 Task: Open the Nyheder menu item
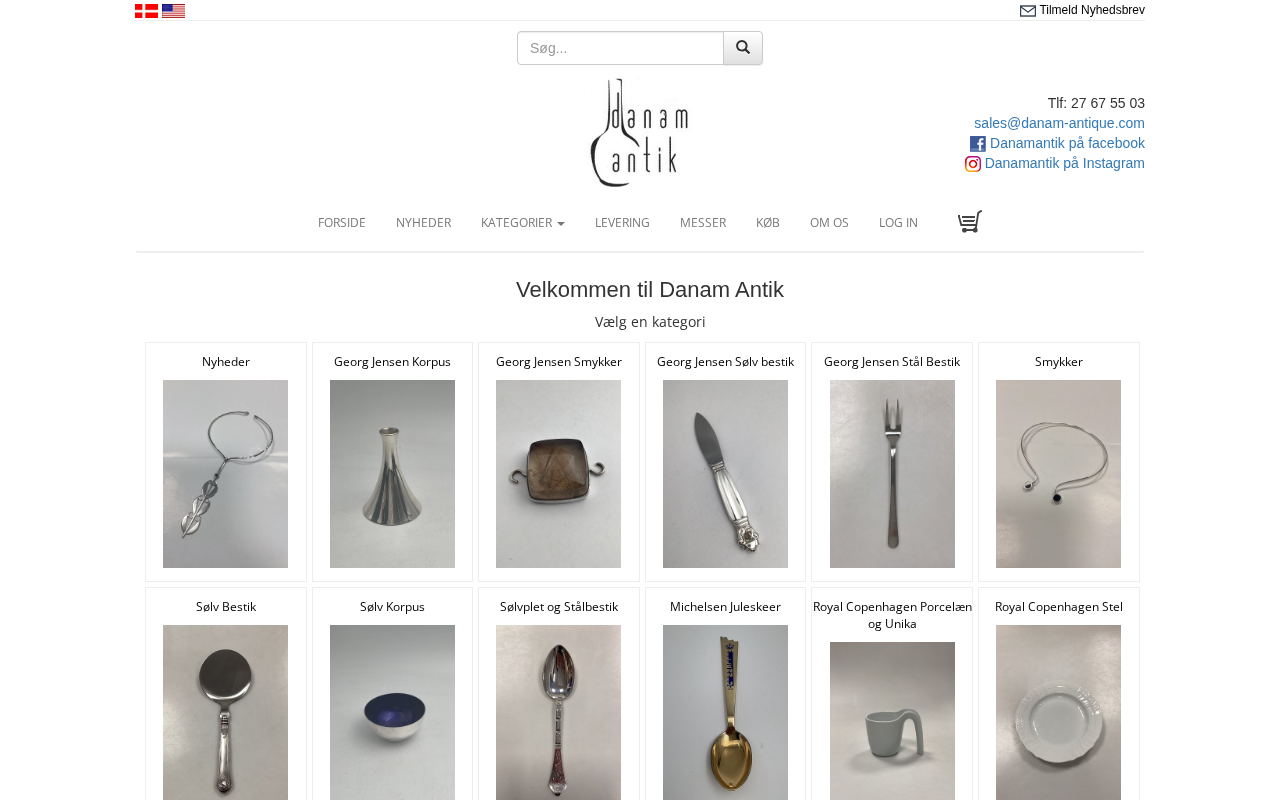(x=423, y=223)
